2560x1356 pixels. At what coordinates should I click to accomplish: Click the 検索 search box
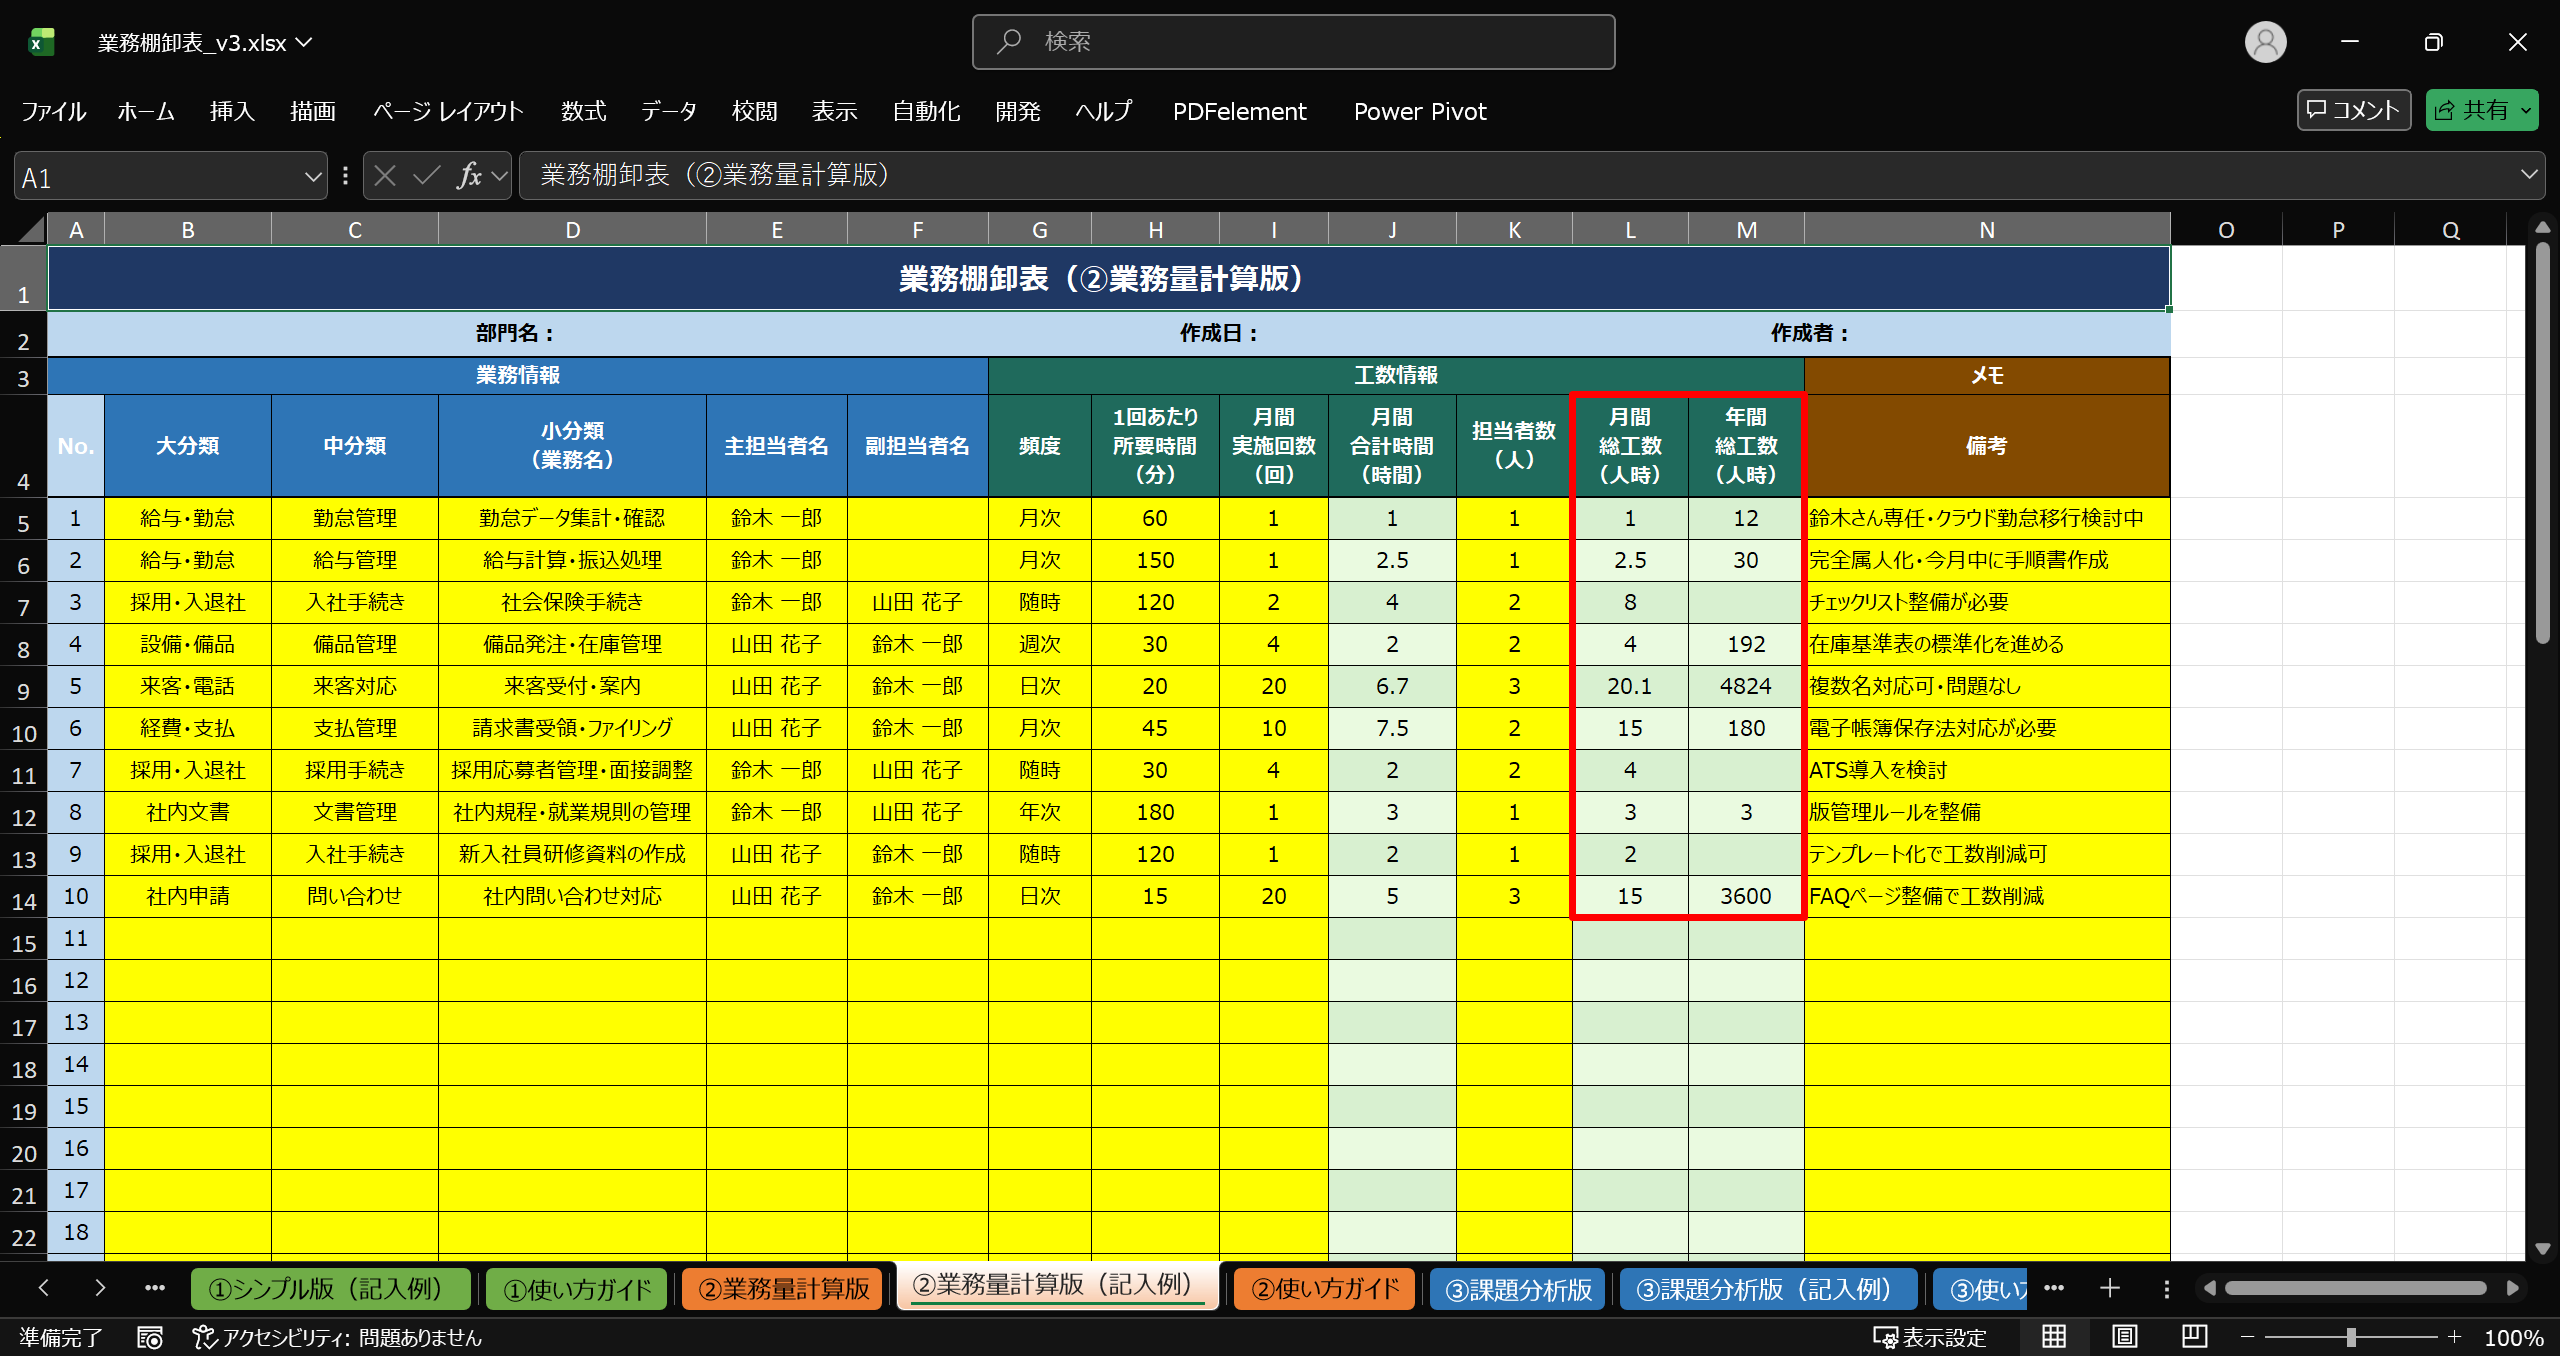click(1293, 42)
